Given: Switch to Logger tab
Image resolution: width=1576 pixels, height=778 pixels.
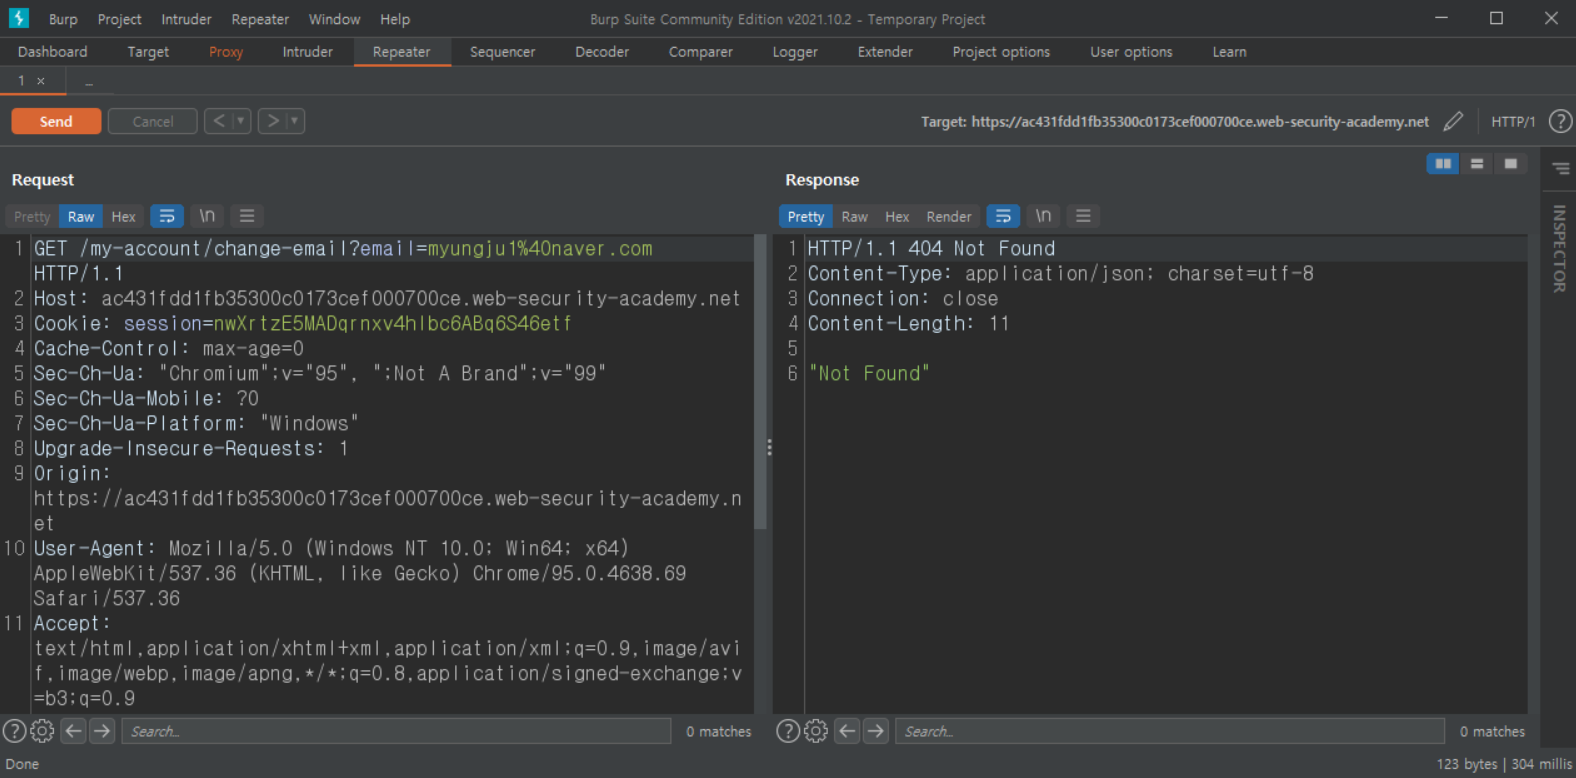Looking at the screenshot, I should pyautogui.click(x=795, y=52).
